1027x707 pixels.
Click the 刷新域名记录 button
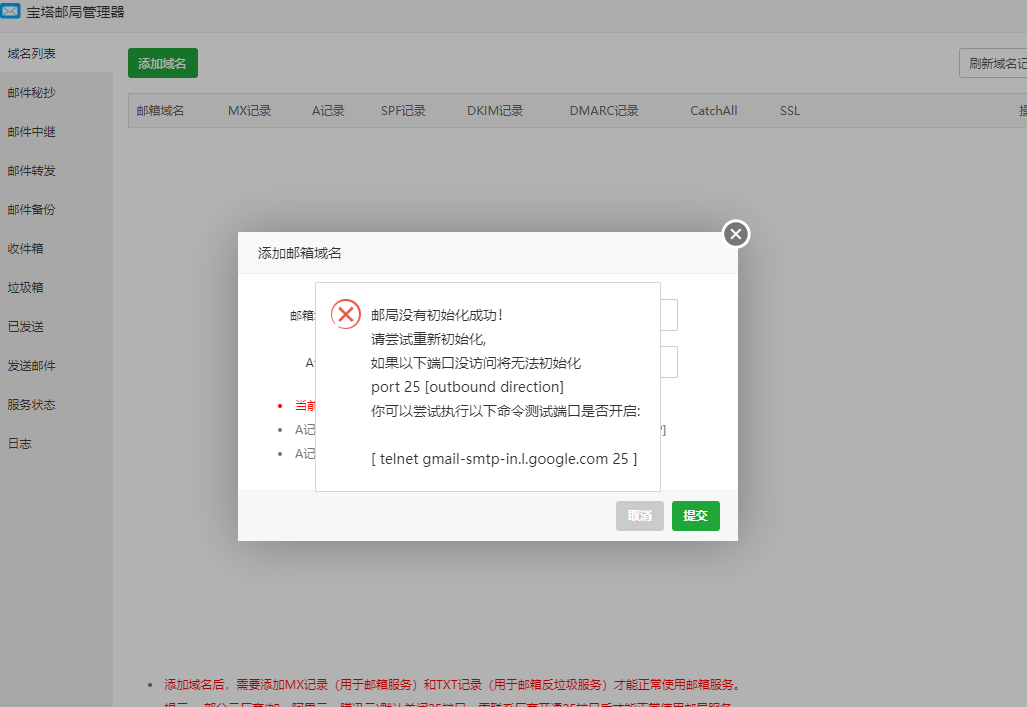click(994, 63)
